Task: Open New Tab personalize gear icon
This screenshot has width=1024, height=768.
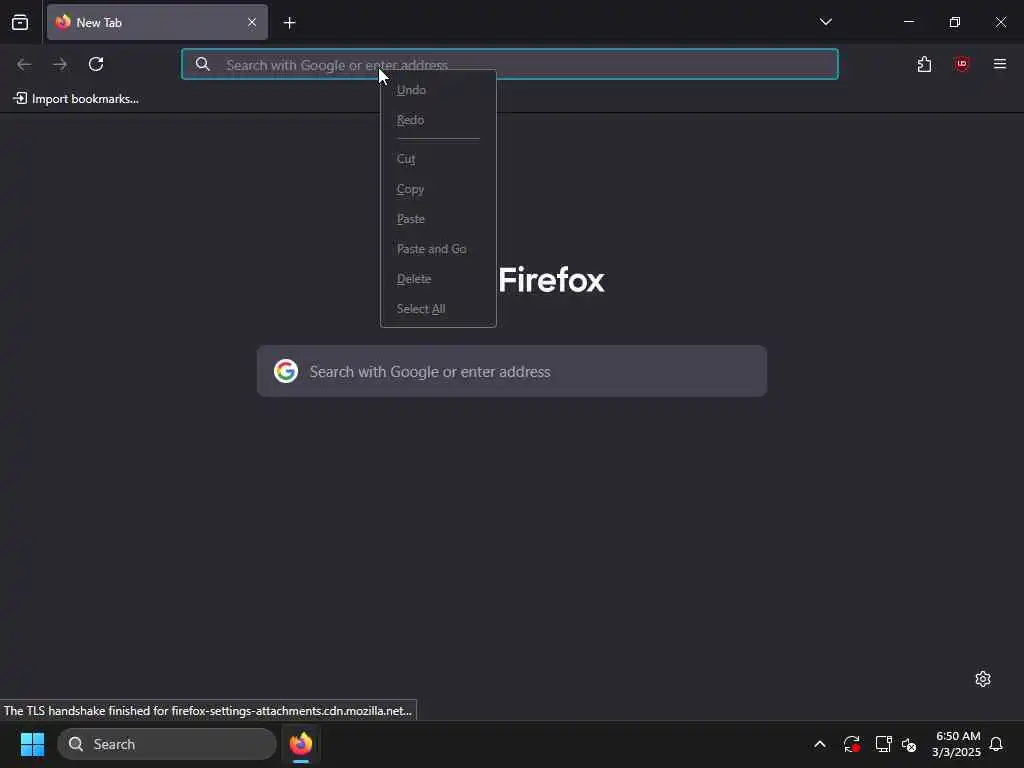Action: 983,679
